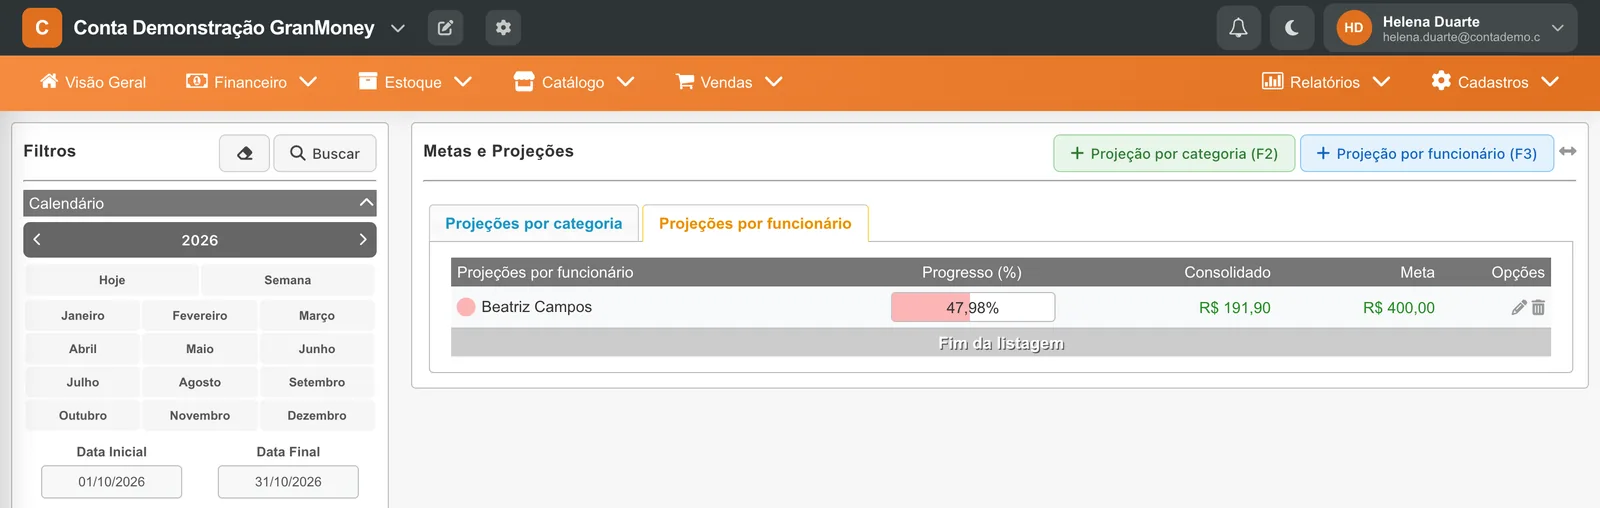Delete Beatriz Campos projection trash icon
The width and height of the screenshot is (1600, 508).
click(x=1538, y=307)
